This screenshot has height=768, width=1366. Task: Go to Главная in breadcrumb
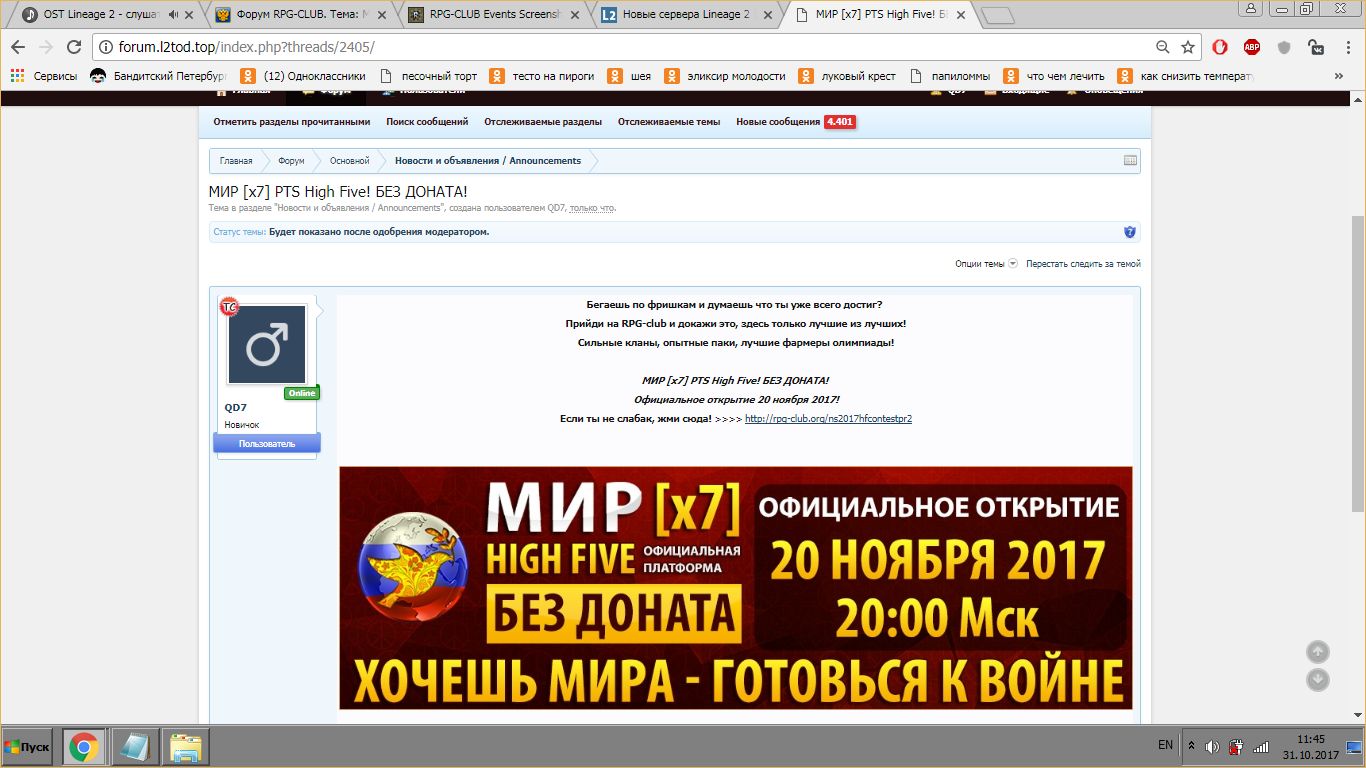[236, 161]
